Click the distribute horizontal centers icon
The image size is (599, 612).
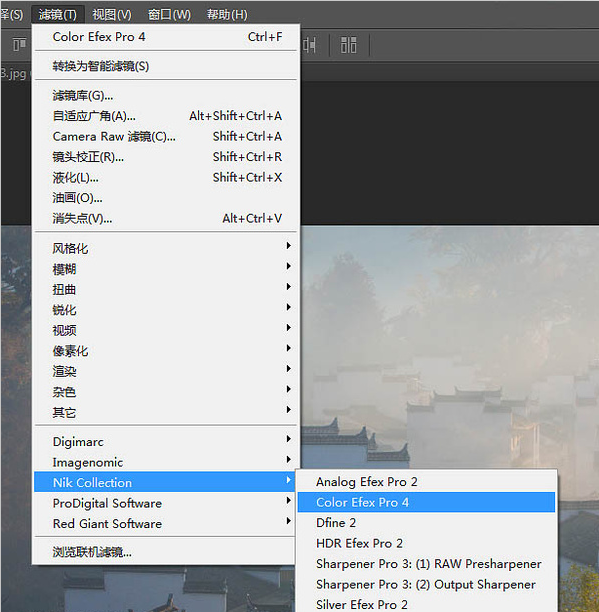[x=309, y=45]
